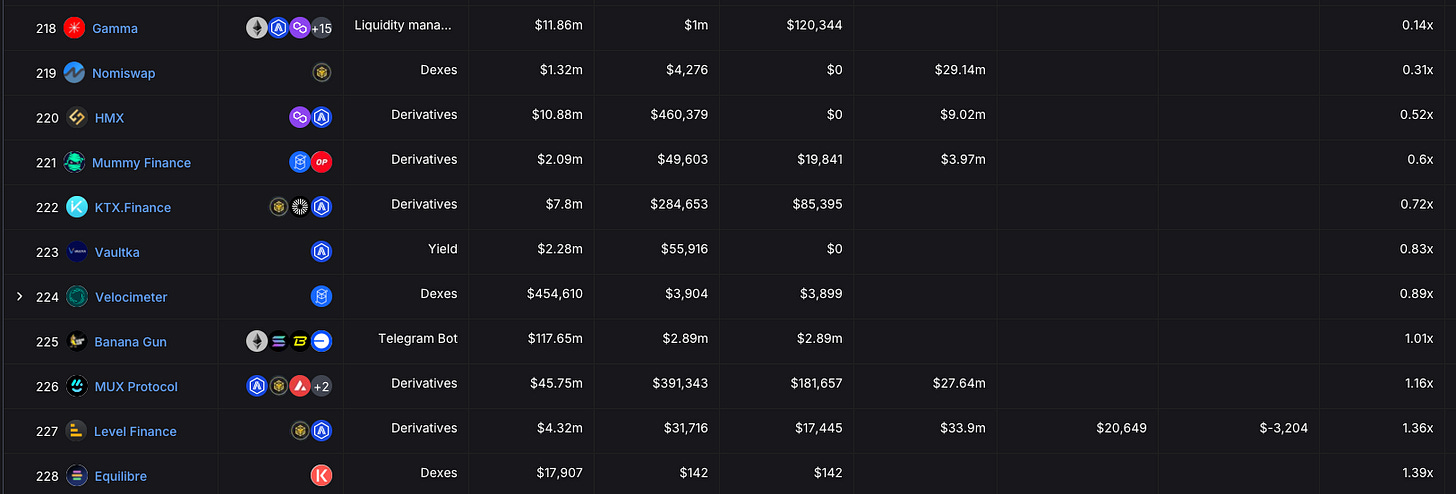Click the MUX Protocol logo icon

tap(77, 386)
